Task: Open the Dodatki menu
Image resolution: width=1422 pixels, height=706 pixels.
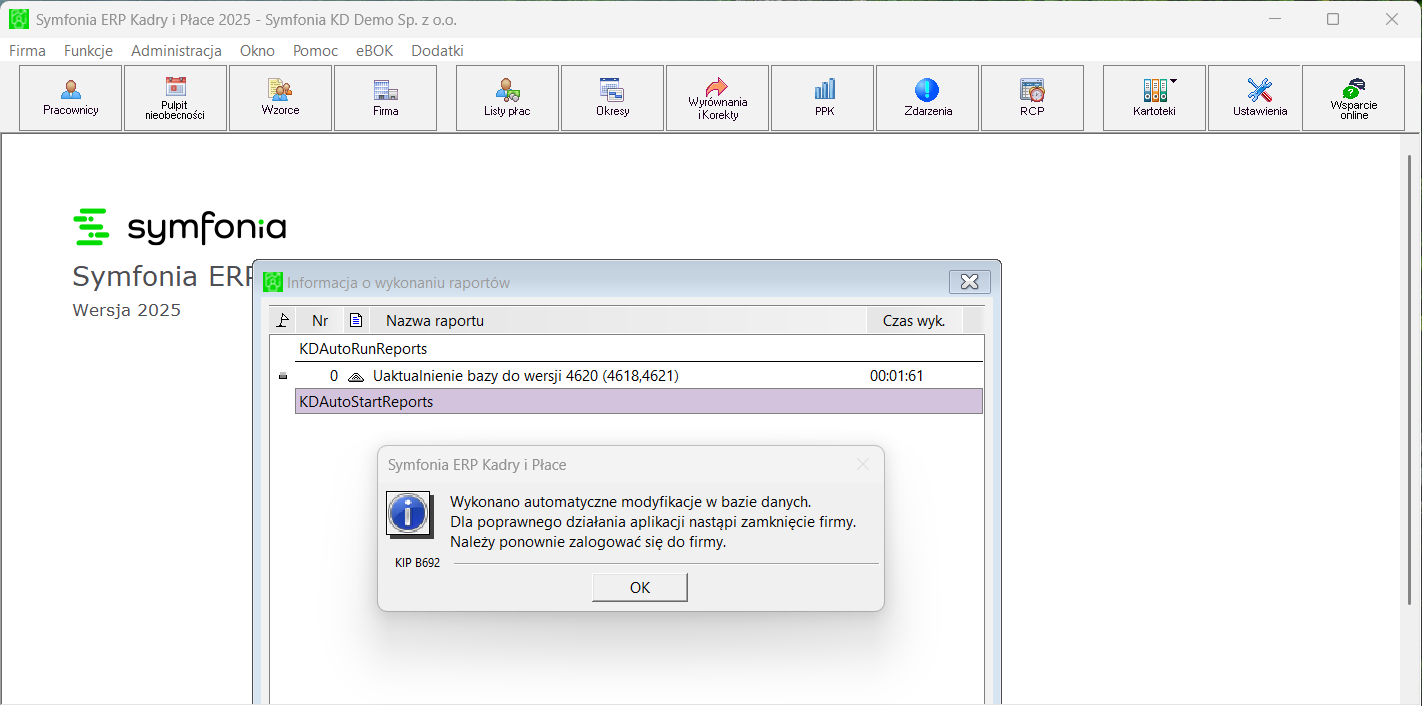Action: (437, 51)
